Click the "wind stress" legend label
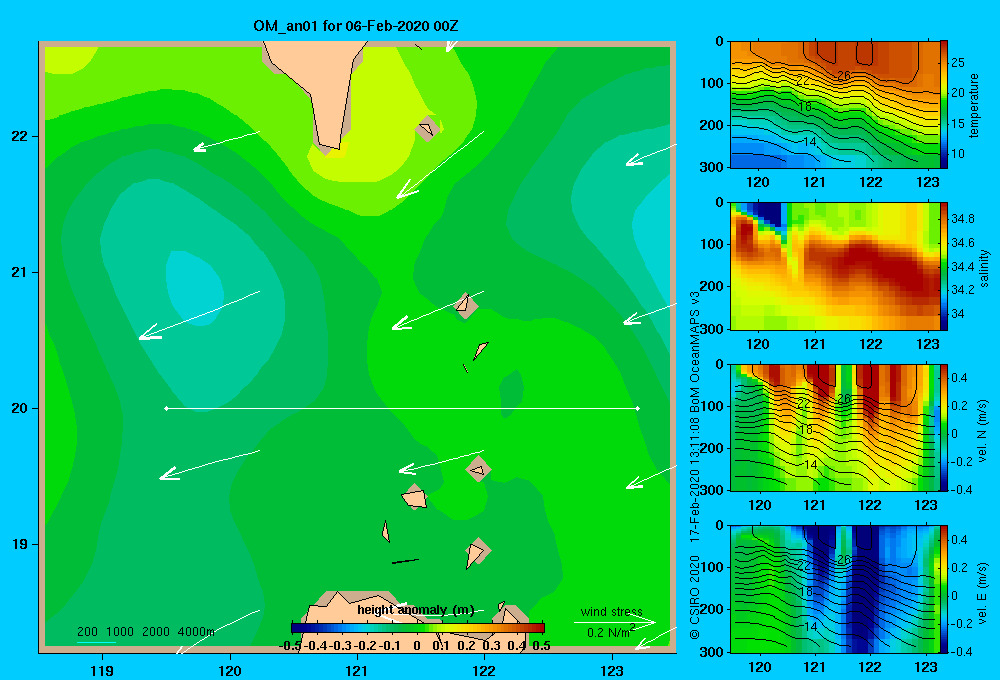This screenshot has width=1000, height=680. coord(612,611)
